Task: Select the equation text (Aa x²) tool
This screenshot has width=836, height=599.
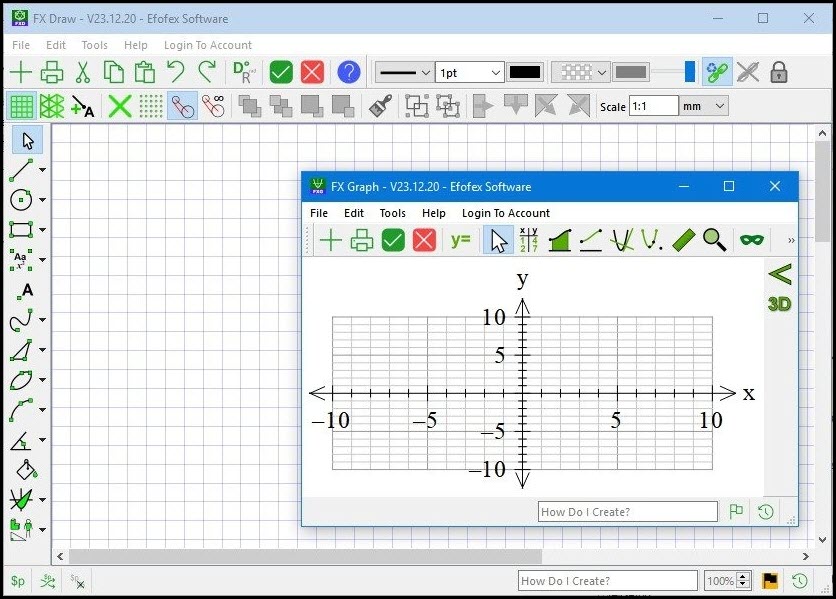Action: 21,260
